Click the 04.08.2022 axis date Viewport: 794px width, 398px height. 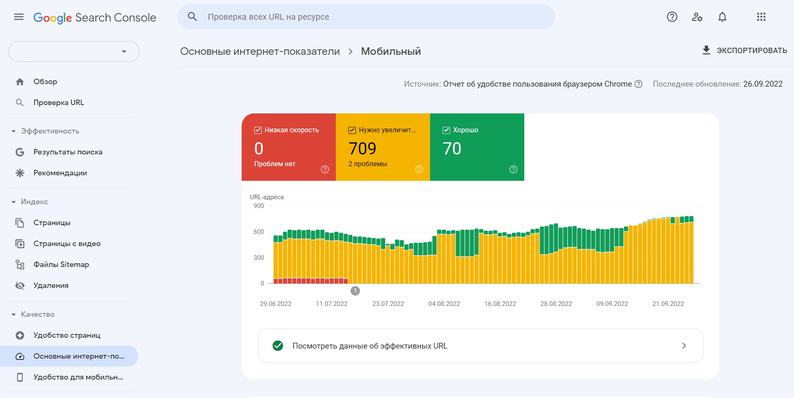(x=444, y=304)
